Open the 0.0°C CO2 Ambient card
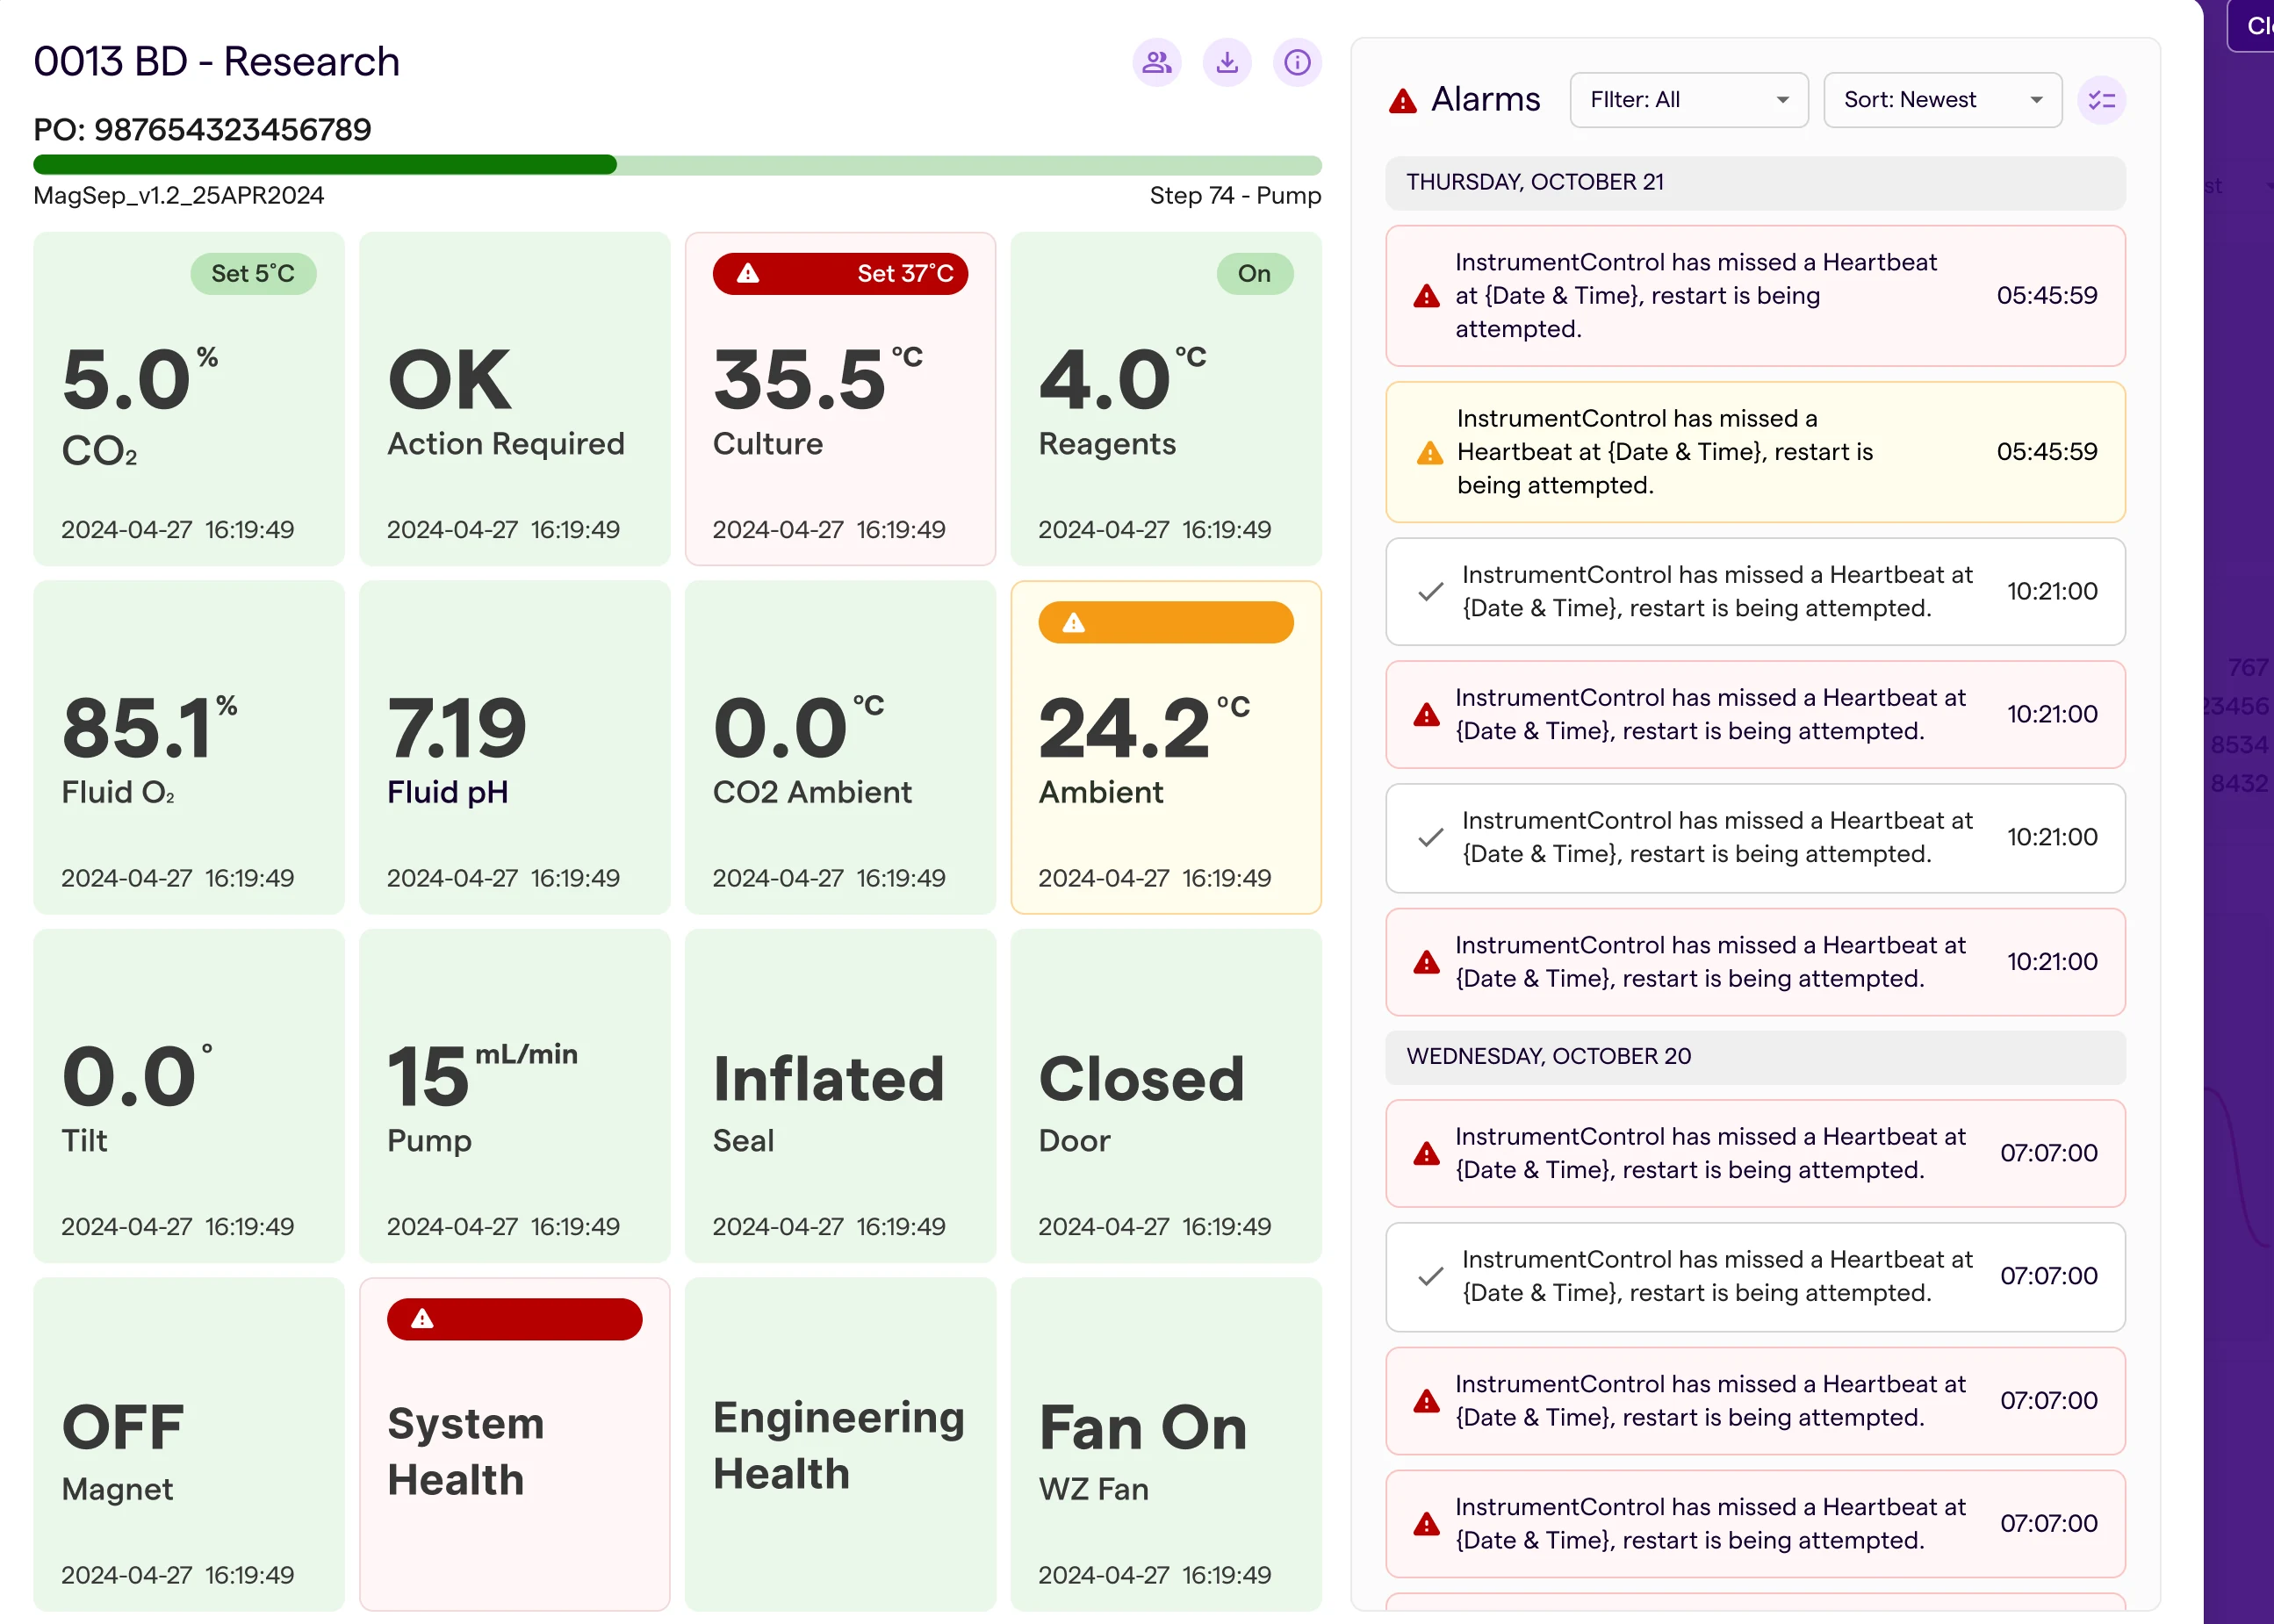2274x1624 pixels. pyautogui.click(x=840, y=747)
